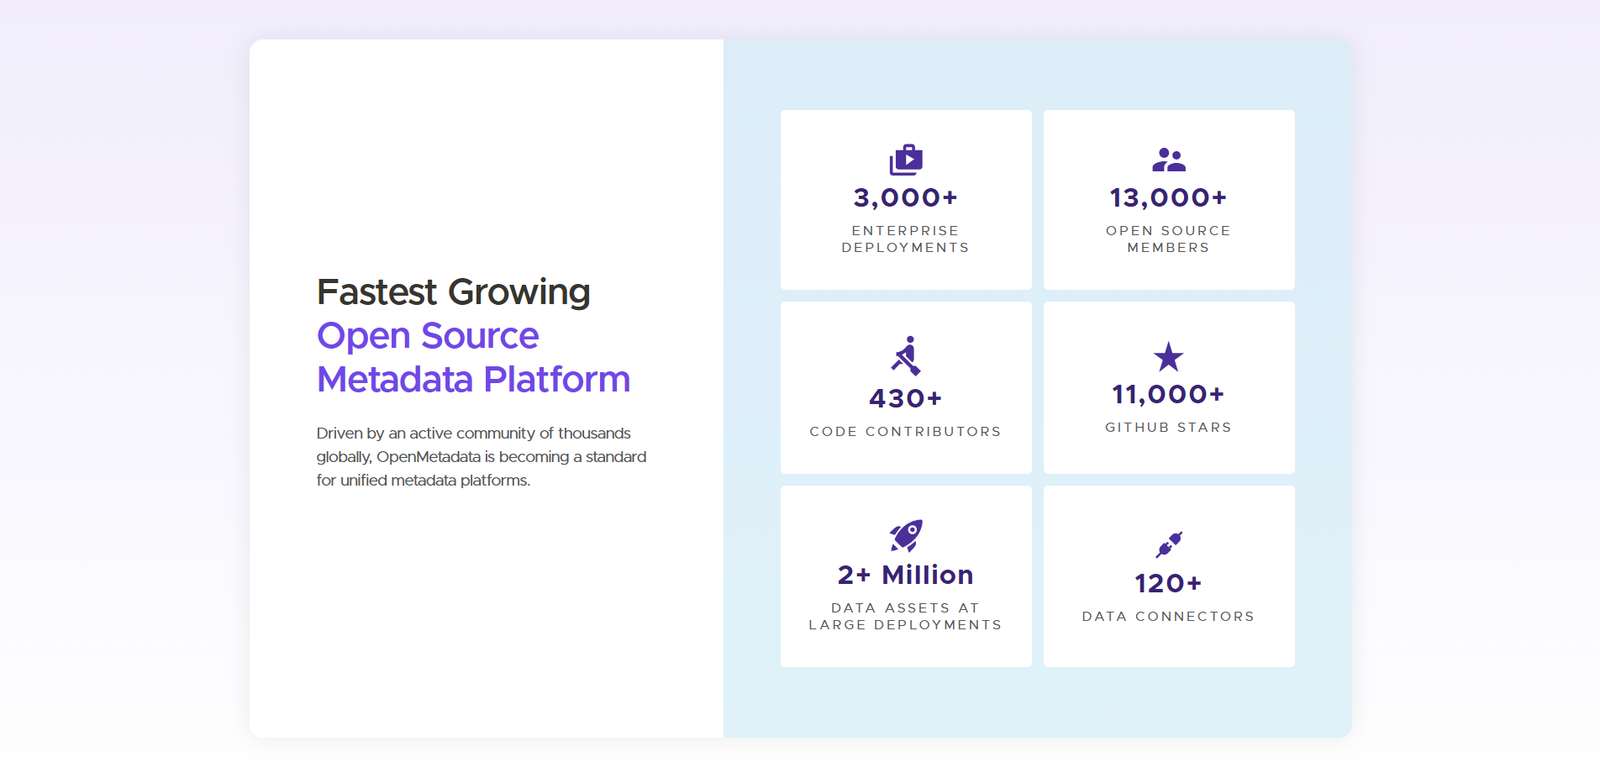Click the Fastest Growing heading line
Screen dimensions: 1600x762
tap(453, 292)
